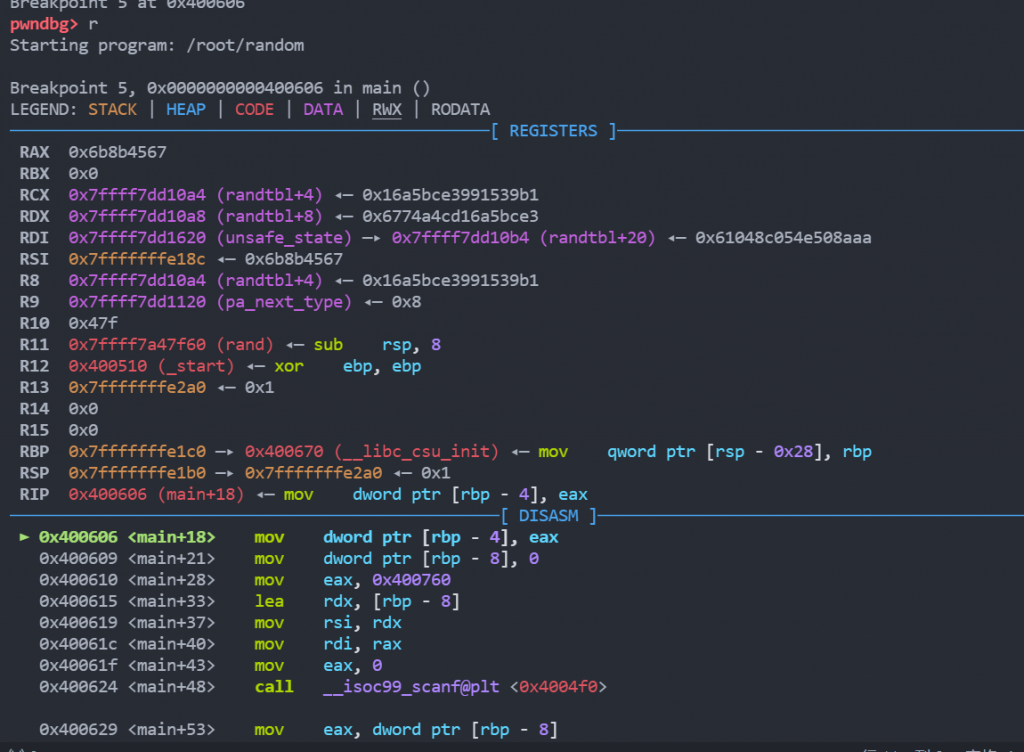The height and width of the screenshot is (752, 1024).
Task: Click the (pa_next_type) symbol in R9 row
Action: pos(284,302)
